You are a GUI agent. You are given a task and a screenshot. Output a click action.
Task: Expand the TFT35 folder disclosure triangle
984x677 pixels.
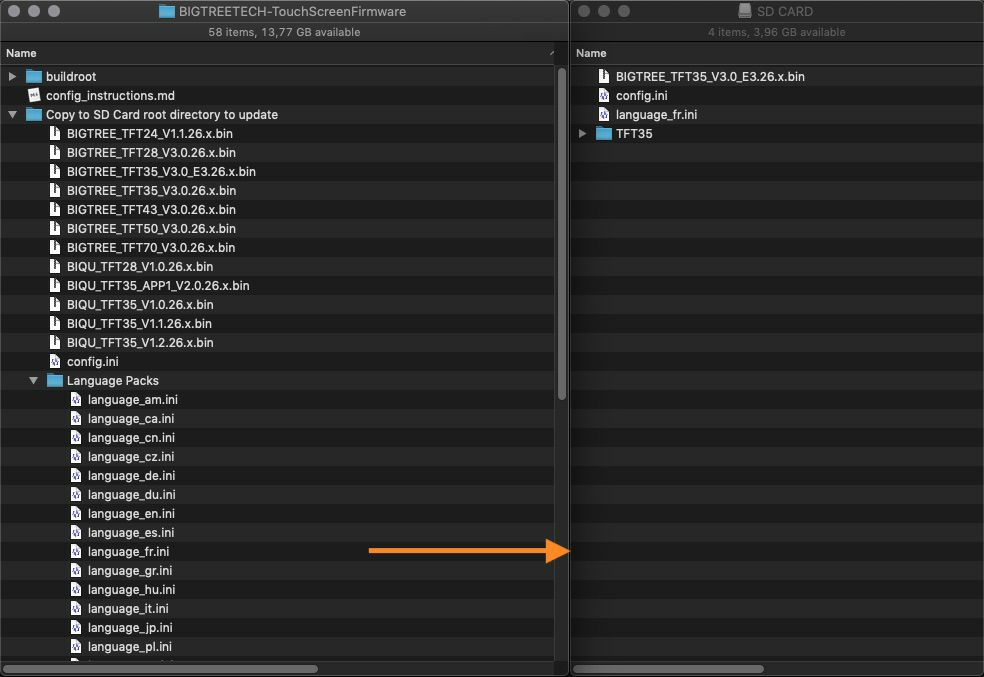pos(583,134)
